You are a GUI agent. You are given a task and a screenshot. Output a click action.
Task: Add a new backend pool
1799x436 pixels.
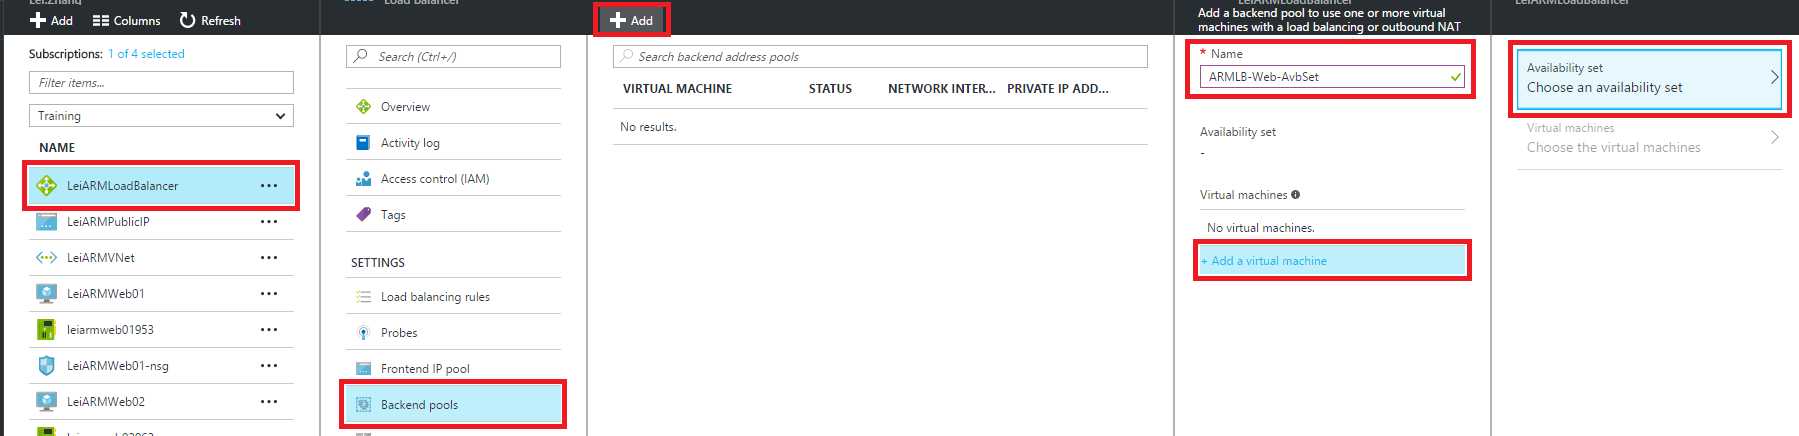[x=631, y=20]
